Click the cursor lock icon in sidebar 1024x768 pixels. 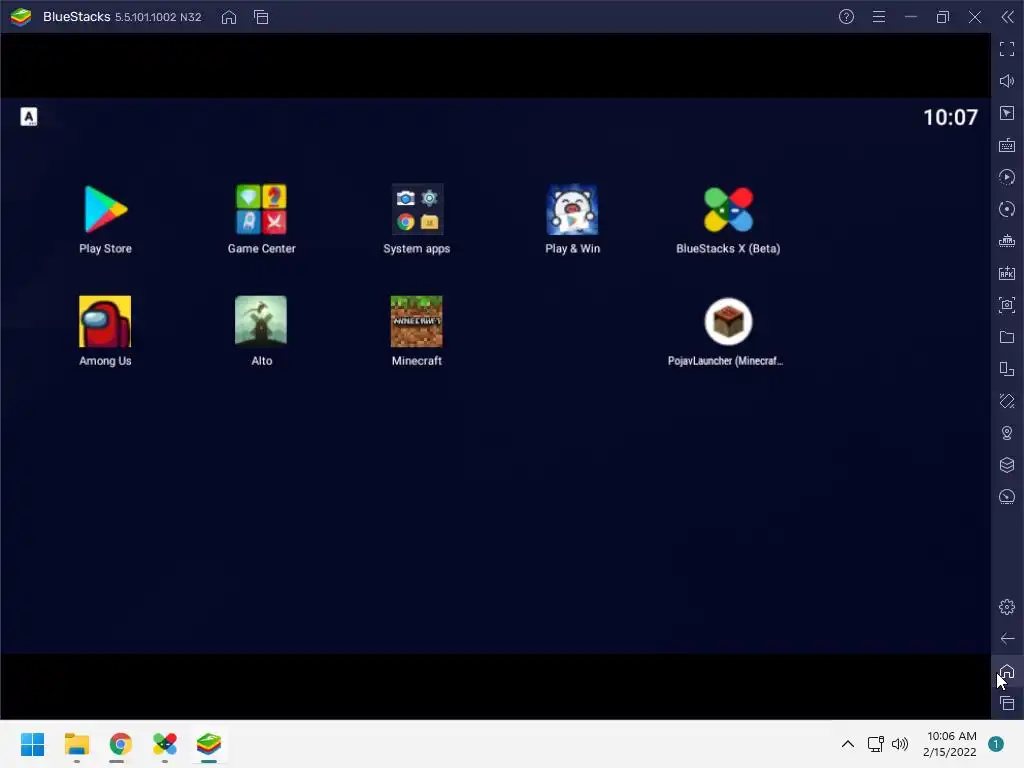click(1007, 113)
